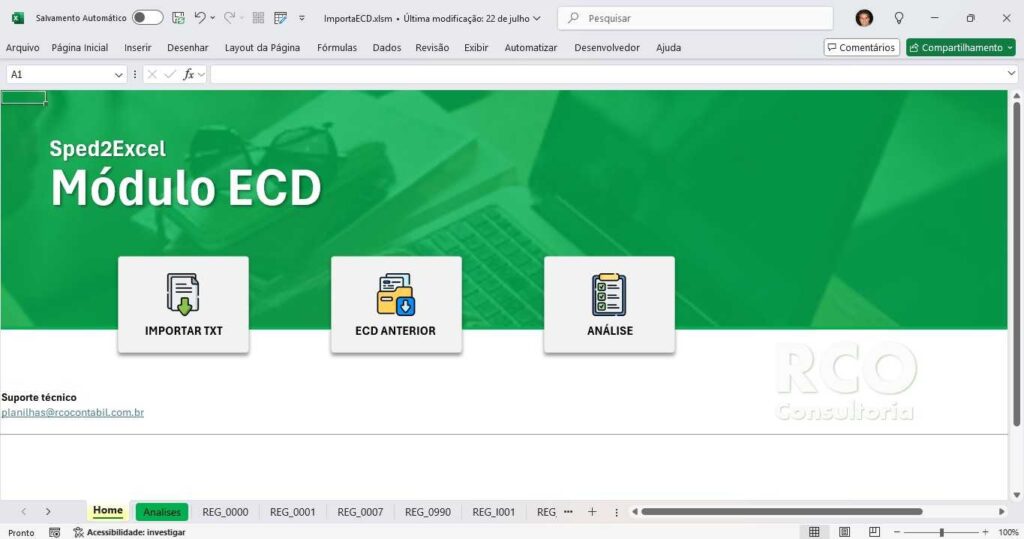Image resolution: width=1024 pixels, height=539 pixels.
Task: Click the zoom in plus button
Action: (x=985, y=532)
